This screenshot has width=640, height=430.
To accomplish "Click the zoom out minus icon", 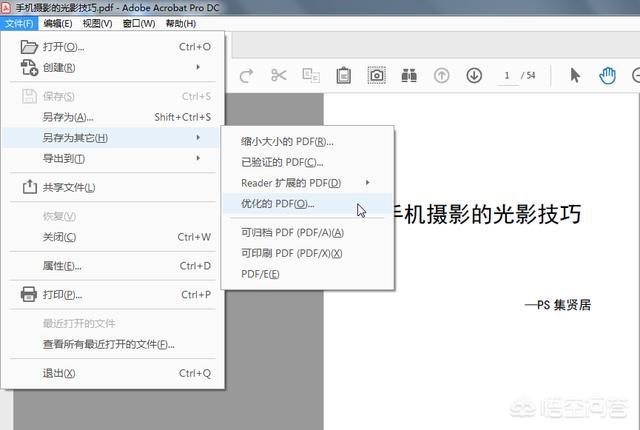I will point(636,75).
